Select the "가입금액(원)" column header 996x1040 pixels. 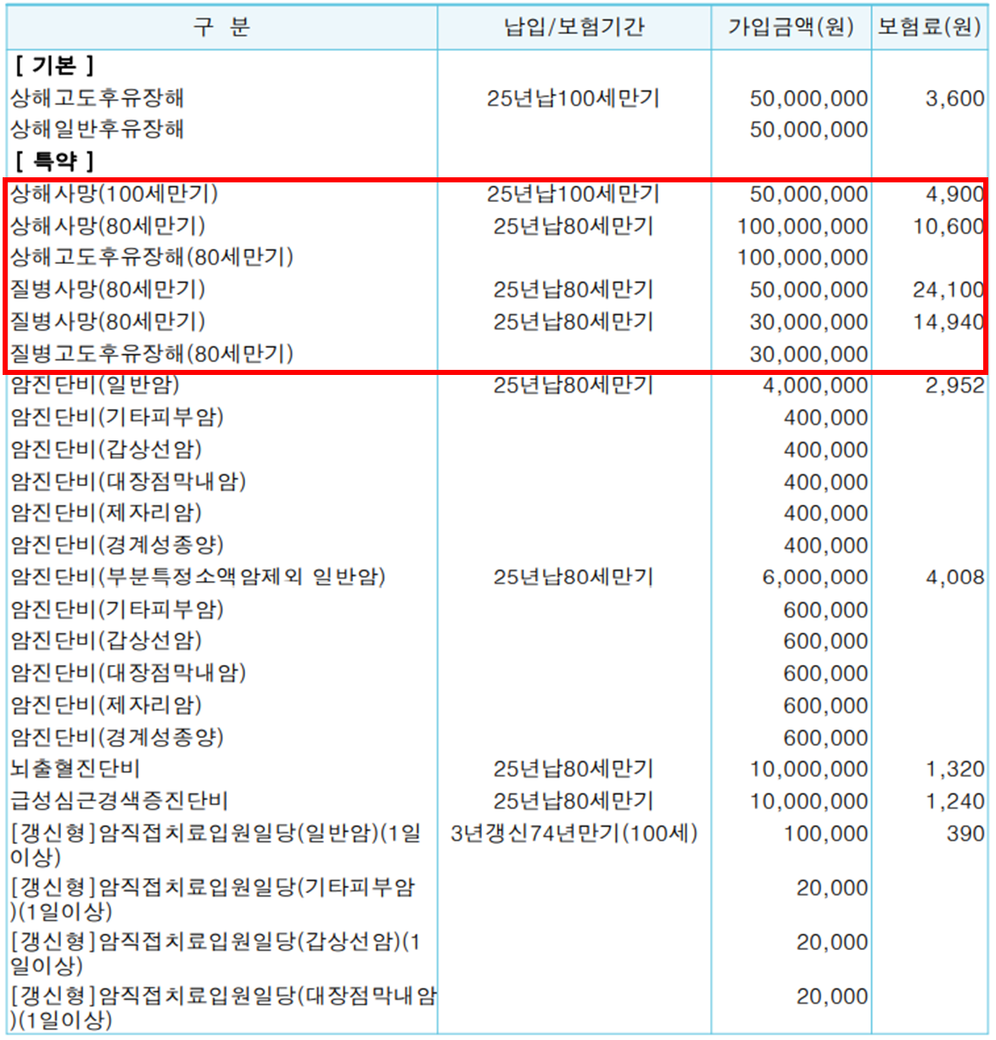(x=790, y=27)
